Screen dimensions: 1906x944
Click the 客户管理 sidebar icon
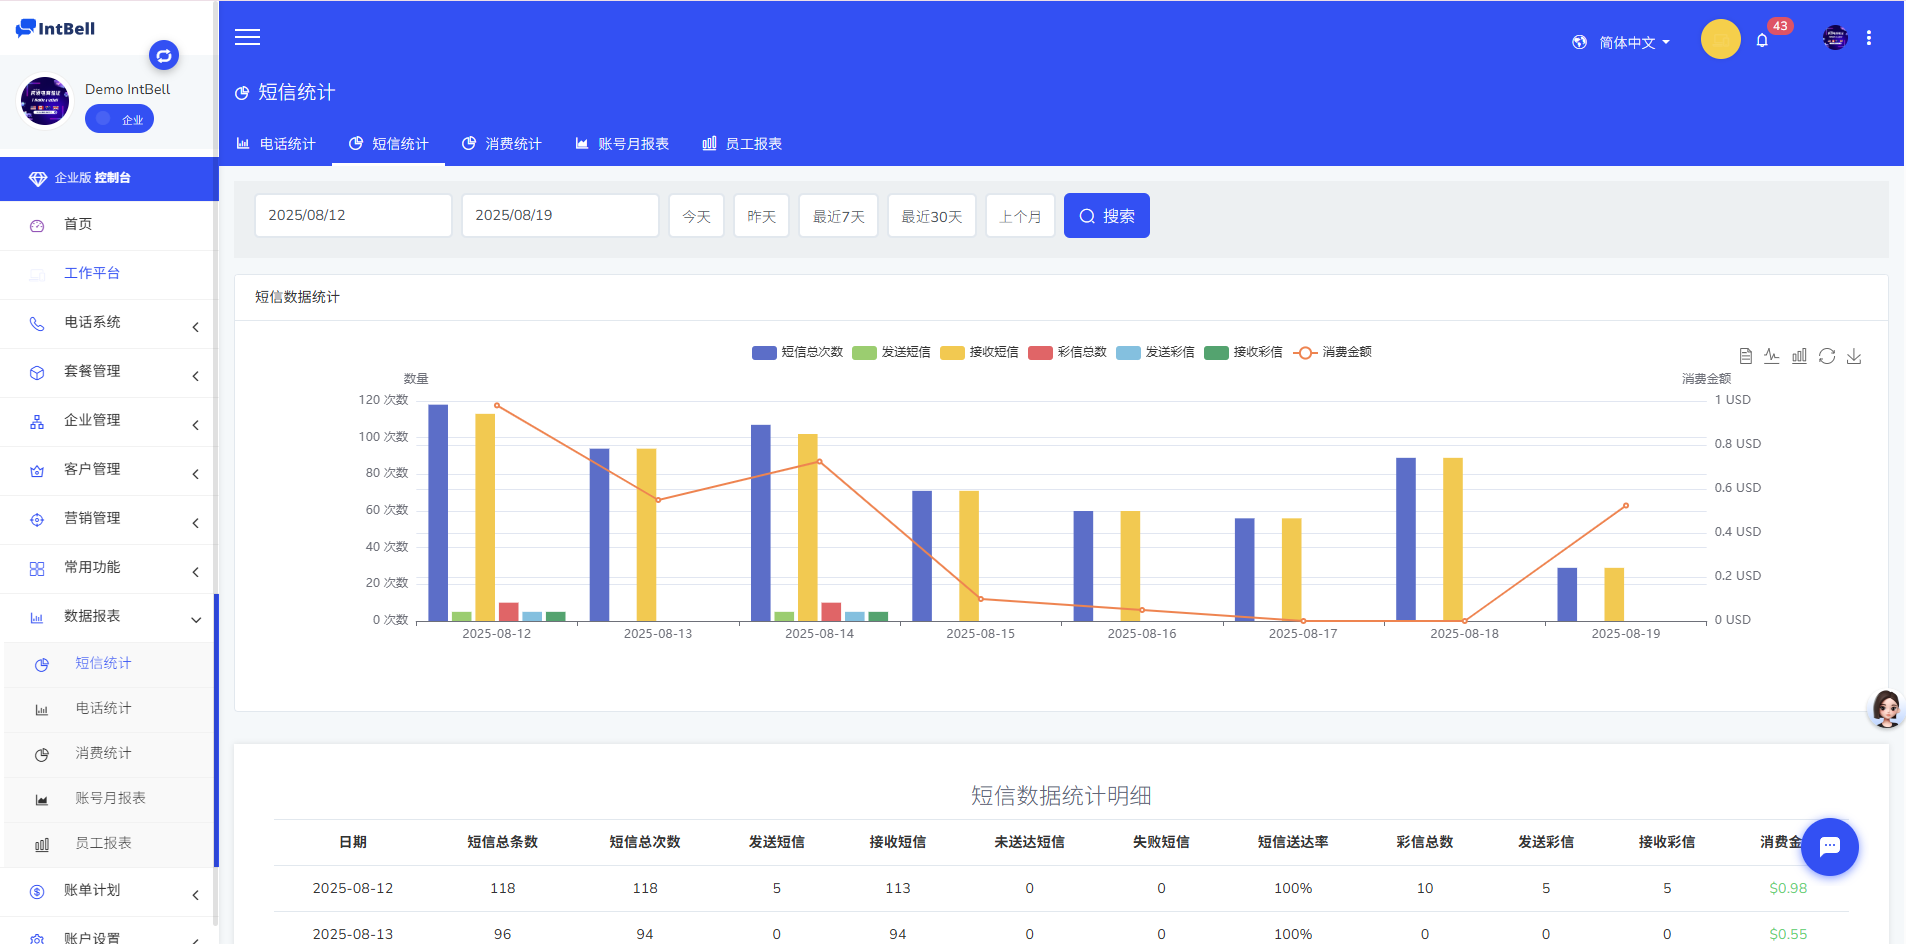point(37,470)
